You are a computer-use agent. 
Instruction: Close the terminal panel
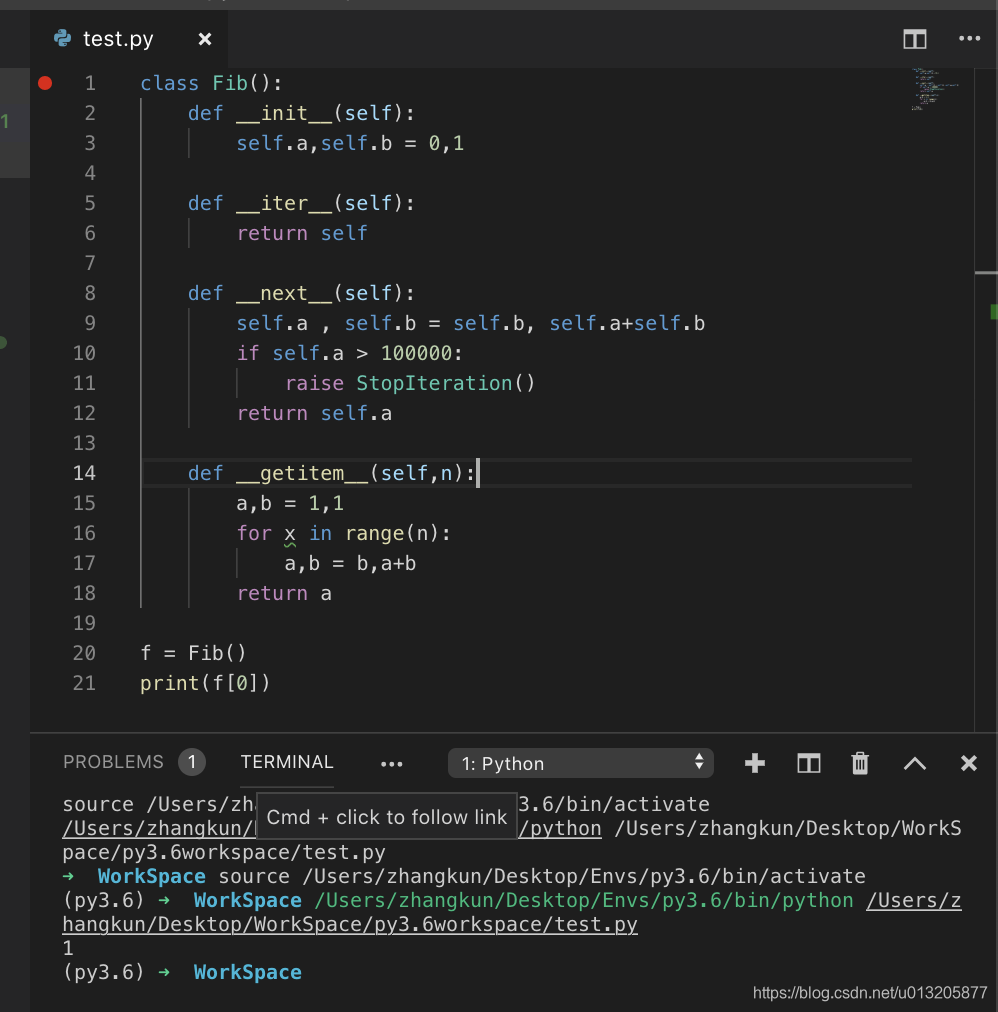968,764
